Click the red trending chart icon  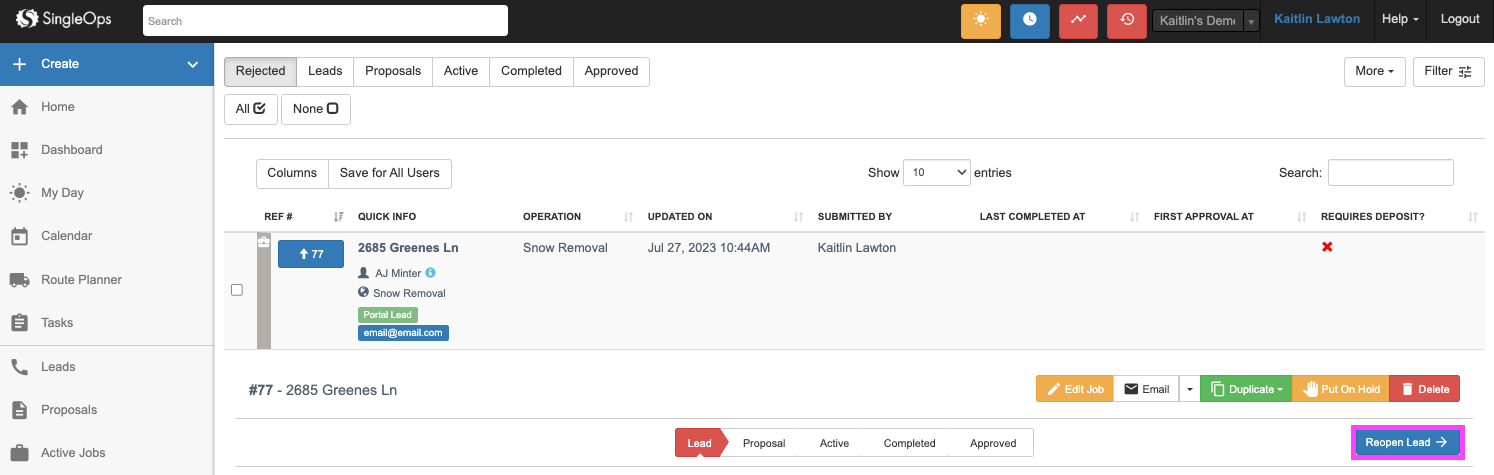(1078, 21)
